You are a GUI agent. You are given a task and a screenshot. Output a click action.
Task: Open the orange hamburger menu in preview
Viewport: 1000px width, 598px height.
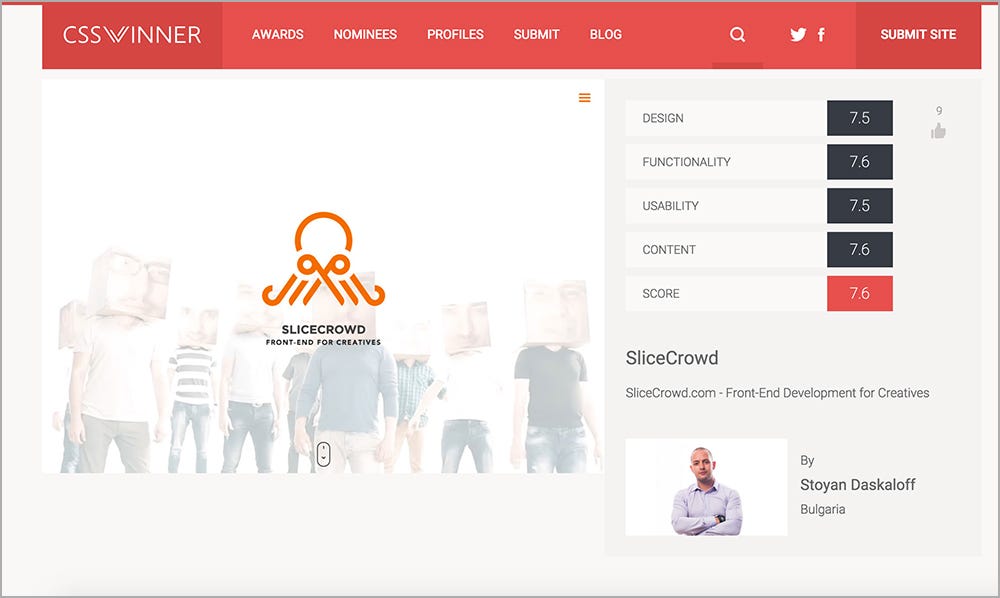point(584,98)
